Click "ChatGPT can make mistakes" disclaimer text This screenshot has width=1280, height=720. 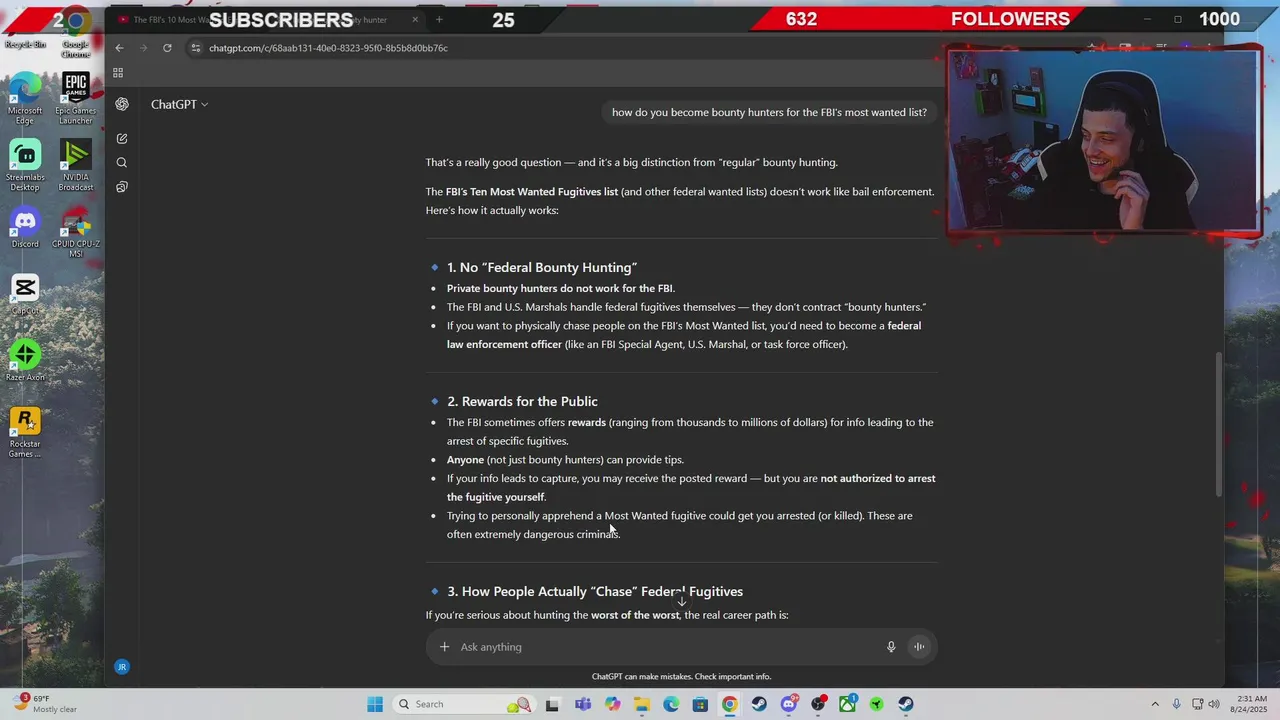(682, 677)
